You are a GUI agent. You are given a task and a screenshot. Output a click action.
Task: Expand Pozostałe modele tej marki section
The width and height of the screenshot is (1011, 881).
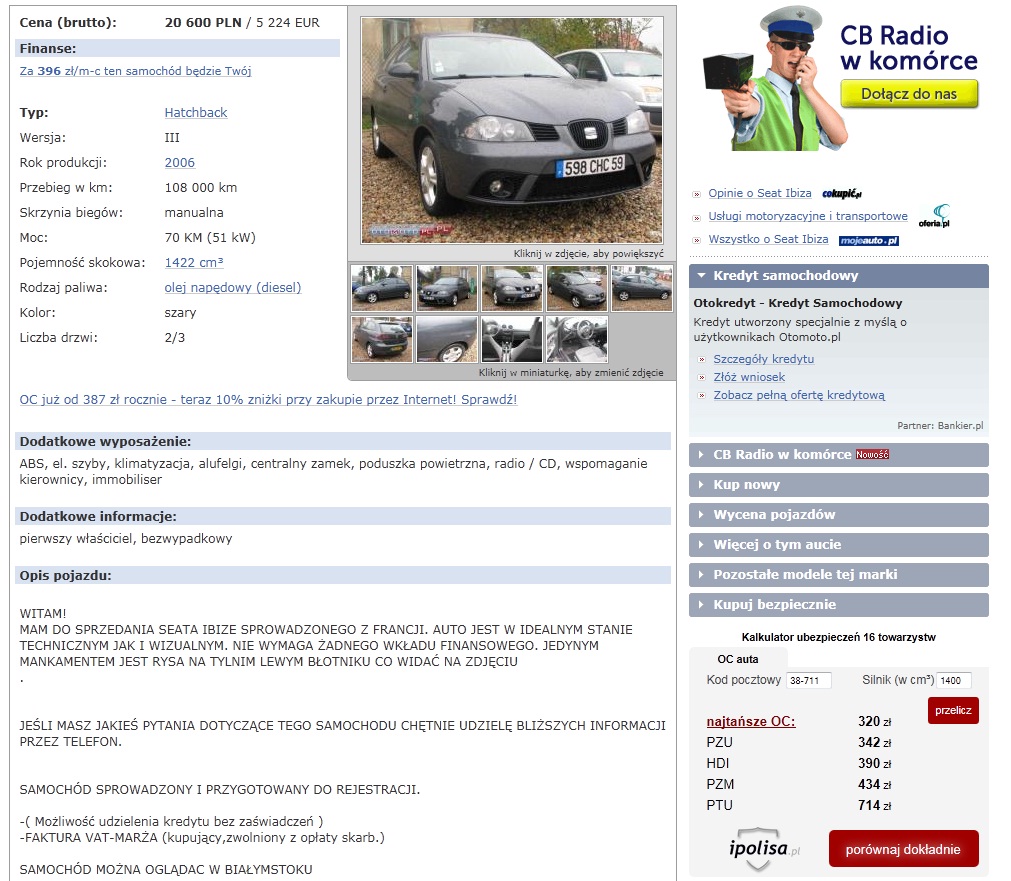click(838, 575)
